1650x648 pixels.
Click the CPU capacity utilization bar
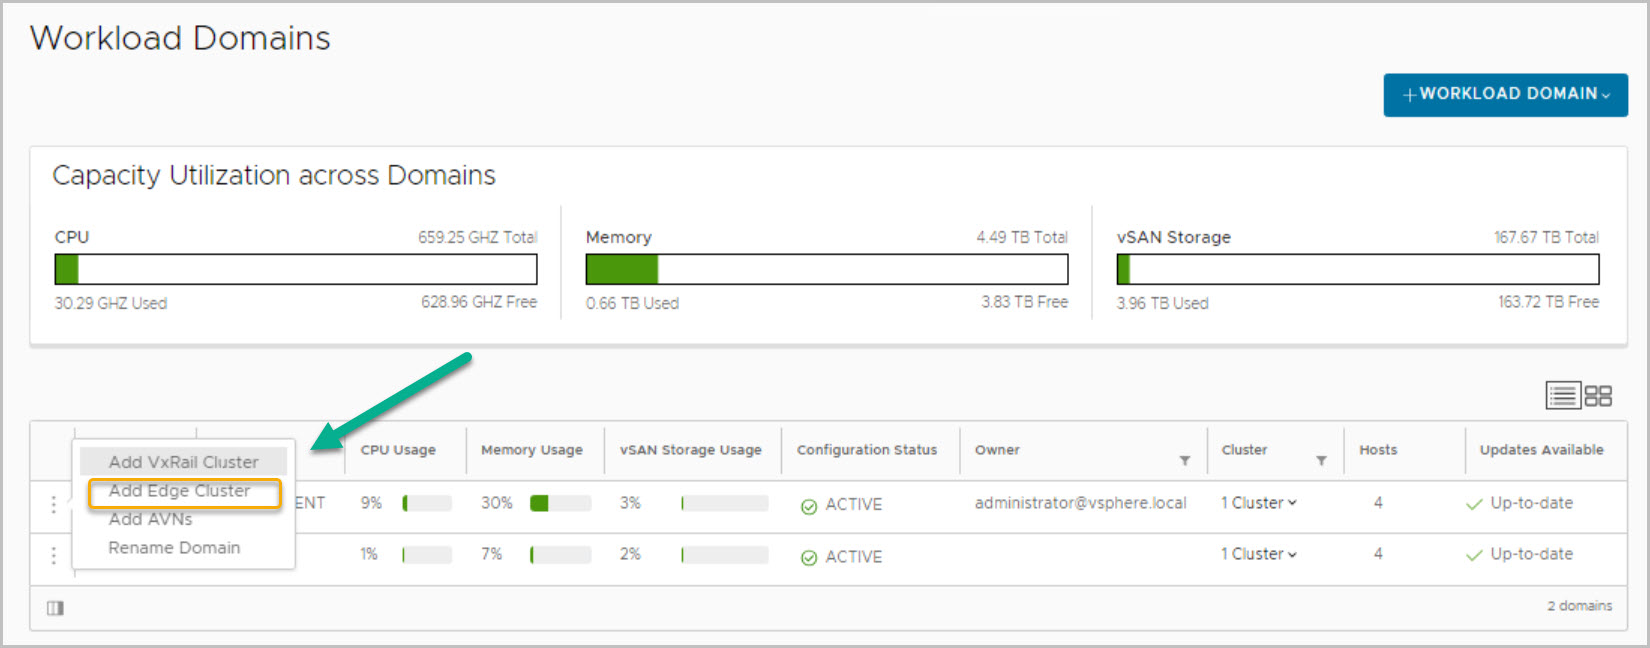point(295,269)
